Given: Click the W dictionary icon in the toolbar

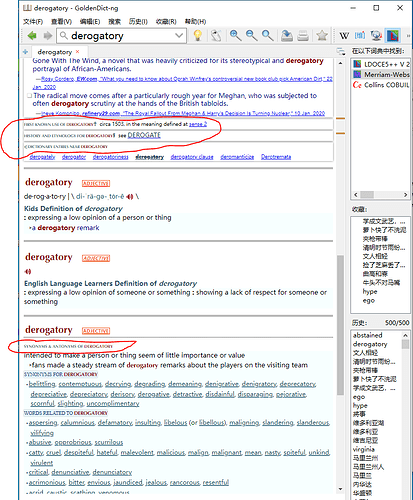Looking at the screenshot, I should [x=344, y=35].
